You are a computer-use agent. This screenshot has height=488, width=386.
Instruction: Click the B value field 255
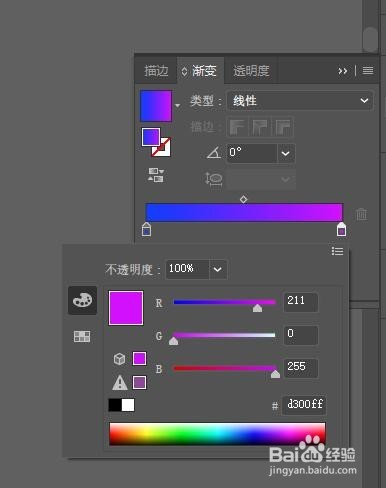pyautogui.click(x=301, y=368)
